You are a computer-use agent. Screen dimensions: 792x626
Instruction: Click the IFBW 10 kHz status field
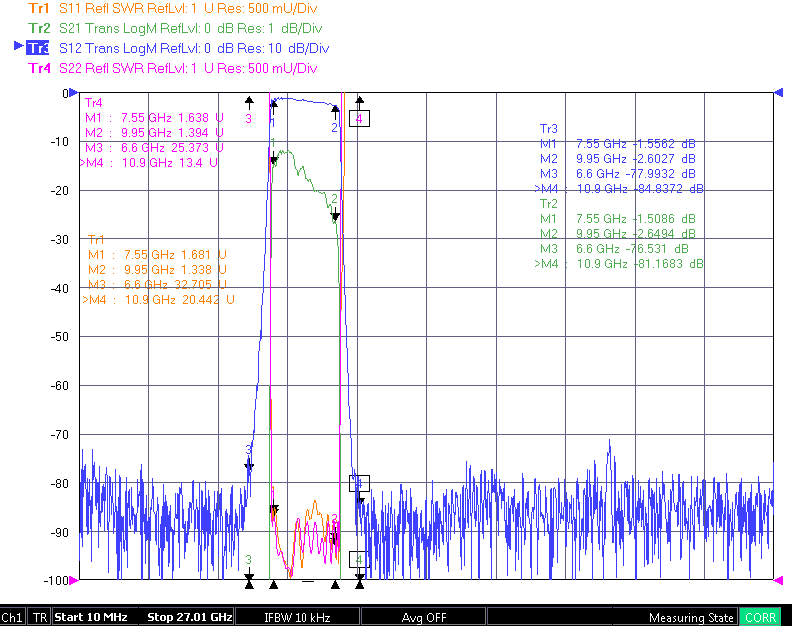[298, 617]
